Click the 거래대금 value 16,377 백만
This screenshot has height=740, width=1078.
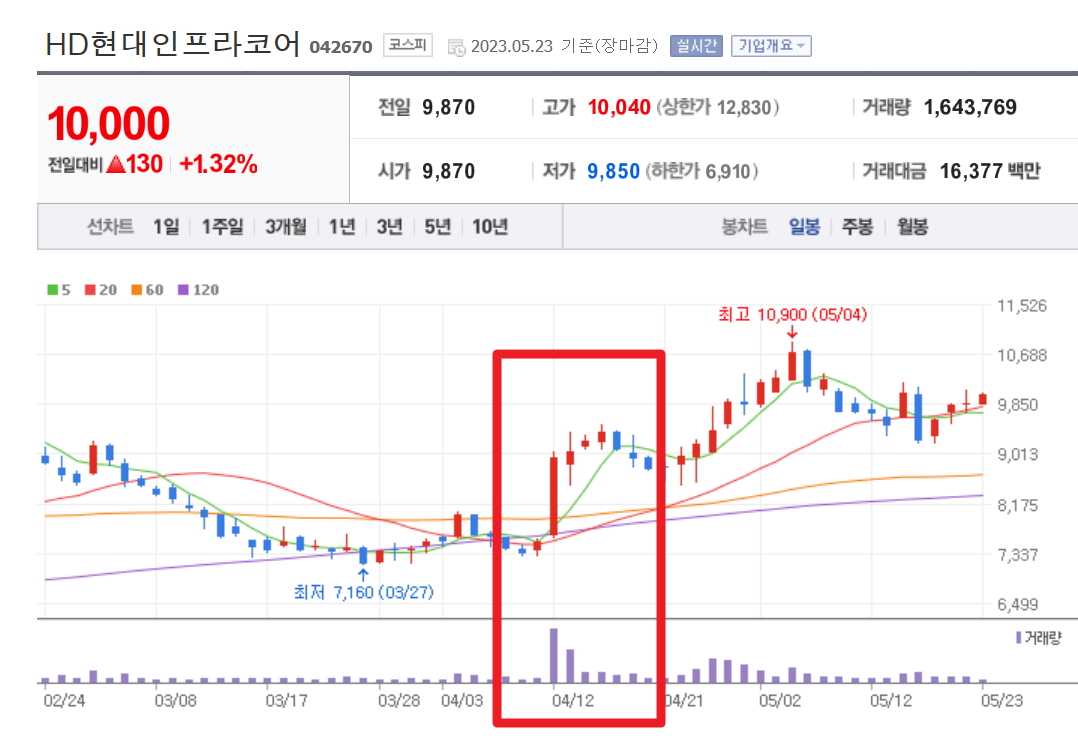point(990,171)
